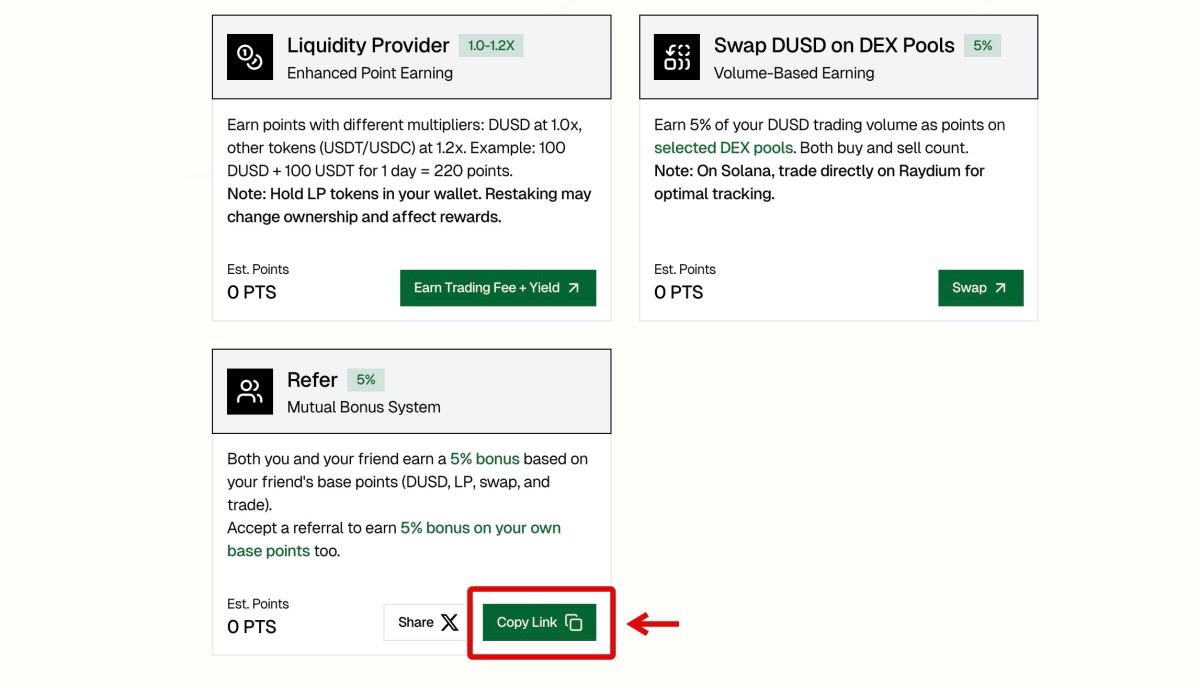Click the X logo on Share button
The image size is (1200, 688).
coord(450,622)
